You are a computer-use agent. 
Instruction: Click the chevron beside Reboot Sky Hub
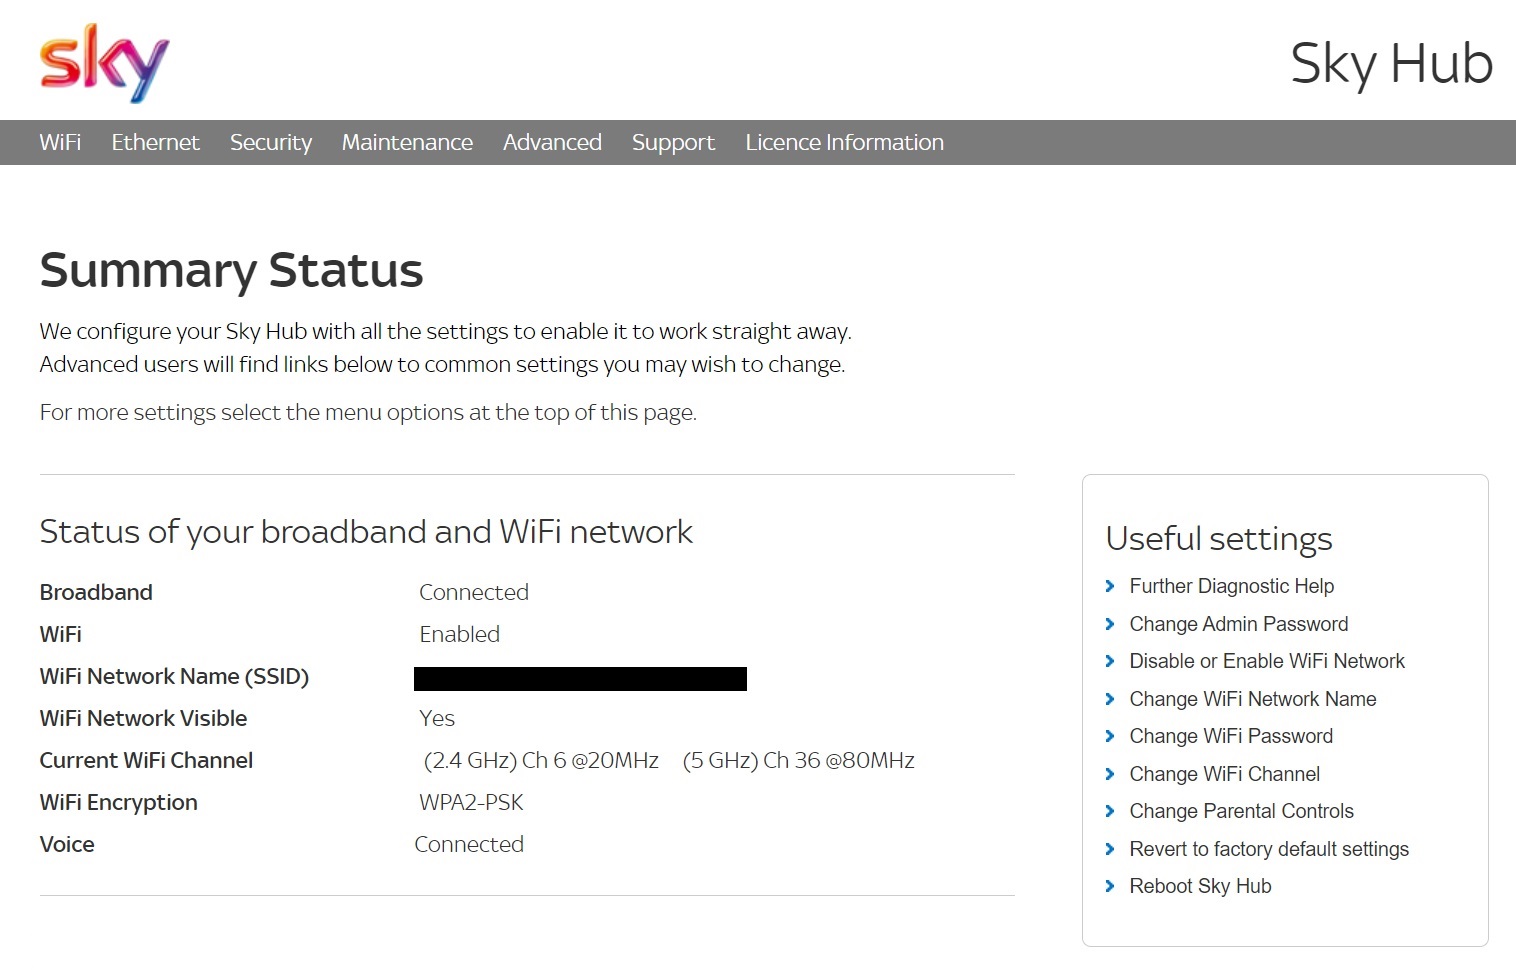1112,887
